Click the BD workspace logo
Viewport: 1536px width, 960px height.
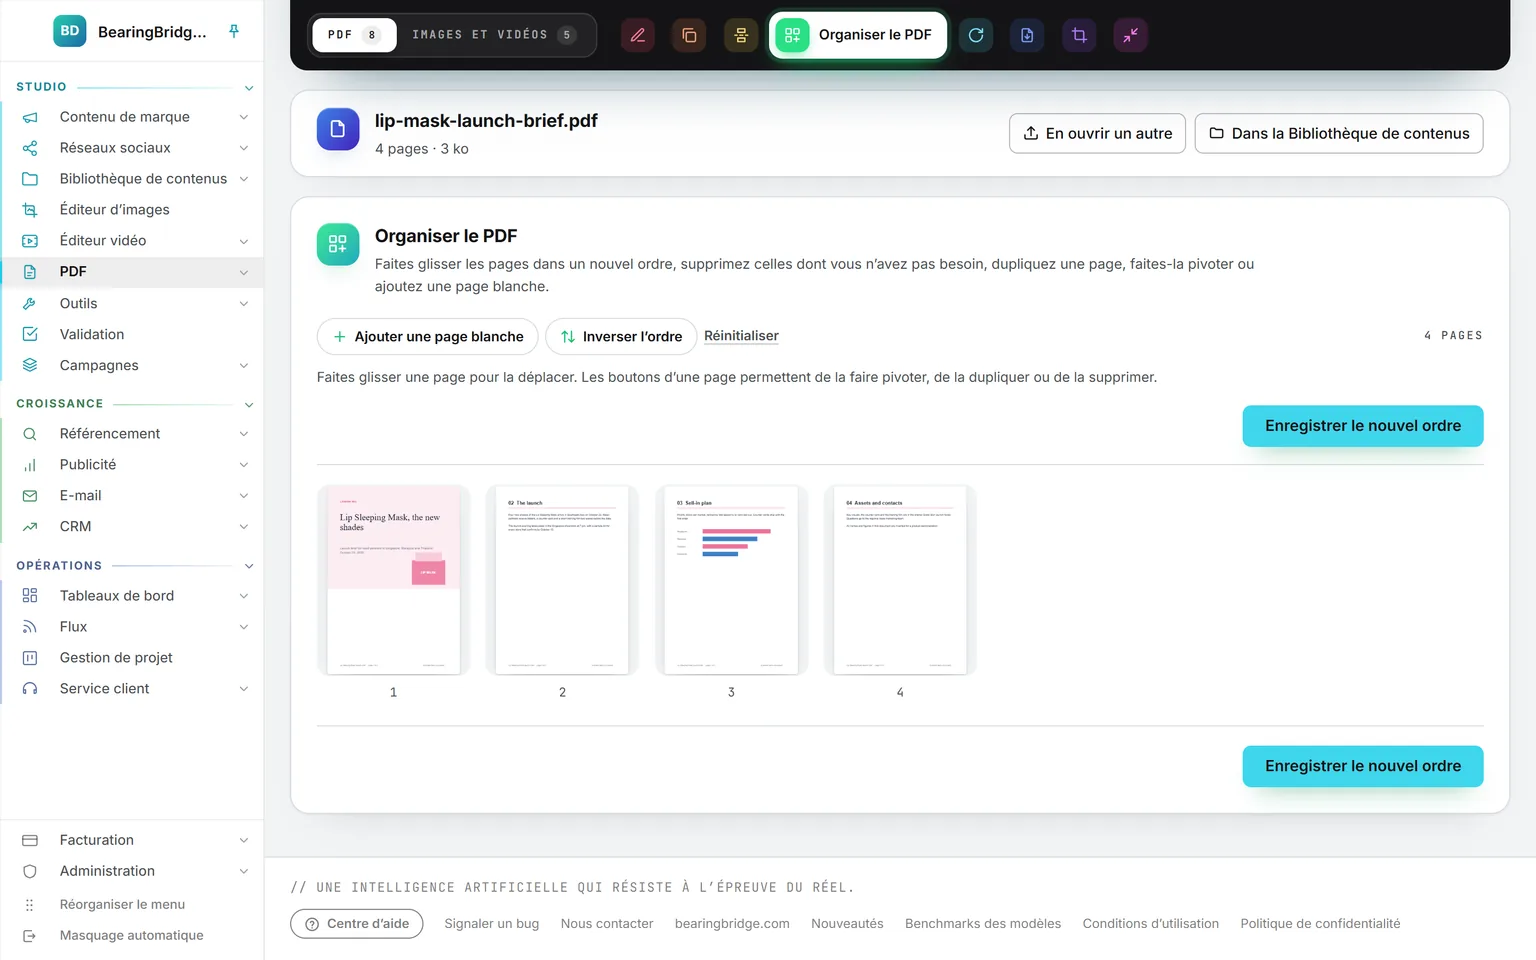70,31
